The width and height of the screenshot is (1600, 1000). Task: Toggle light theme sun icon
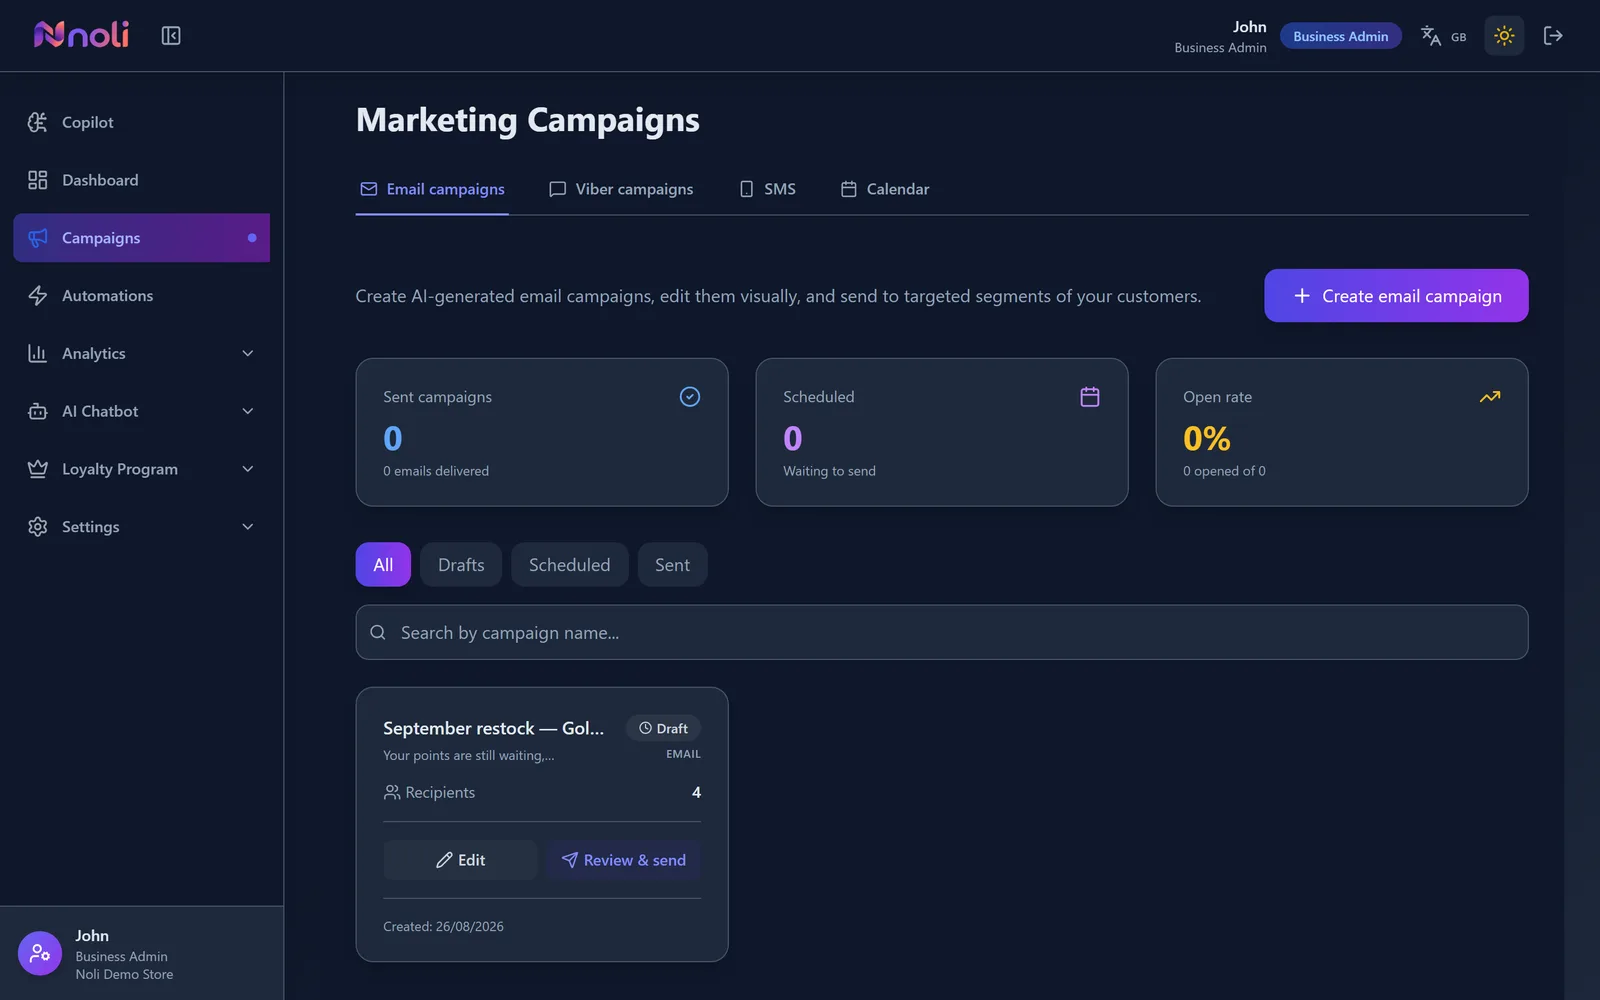(1504, 36)
